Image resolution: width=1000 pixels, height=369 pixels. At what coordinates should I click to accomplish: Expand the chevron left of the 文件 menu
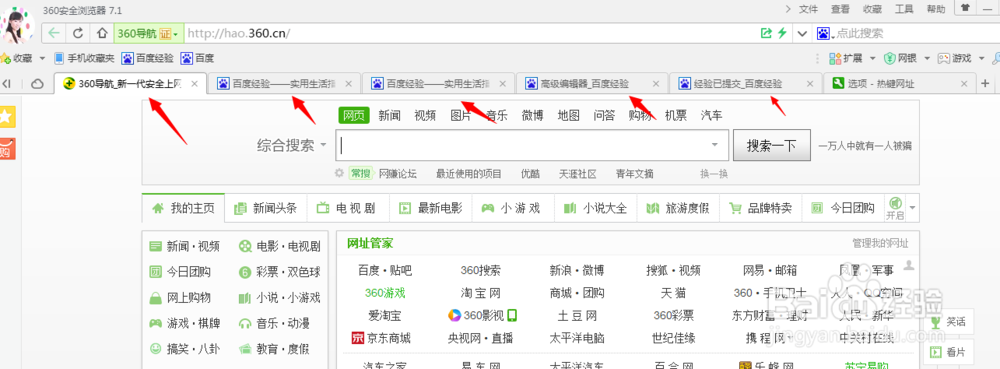pos(788,9)
